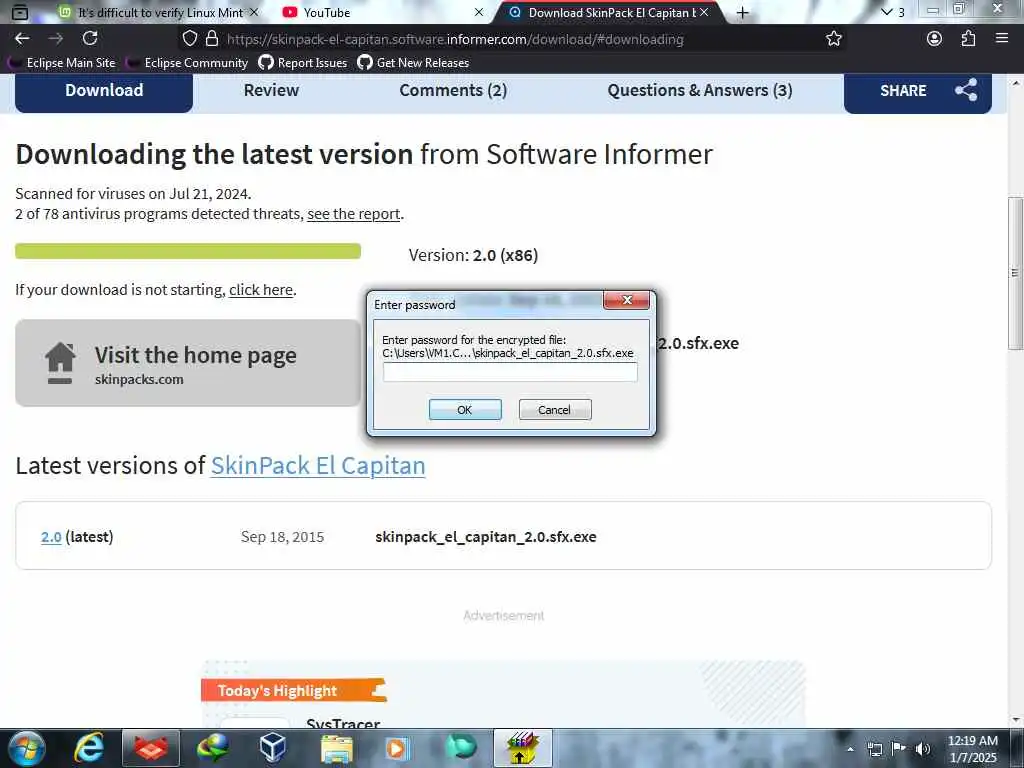Click the home icon in homepage button

pyautogui.click(x=60, y=363)
